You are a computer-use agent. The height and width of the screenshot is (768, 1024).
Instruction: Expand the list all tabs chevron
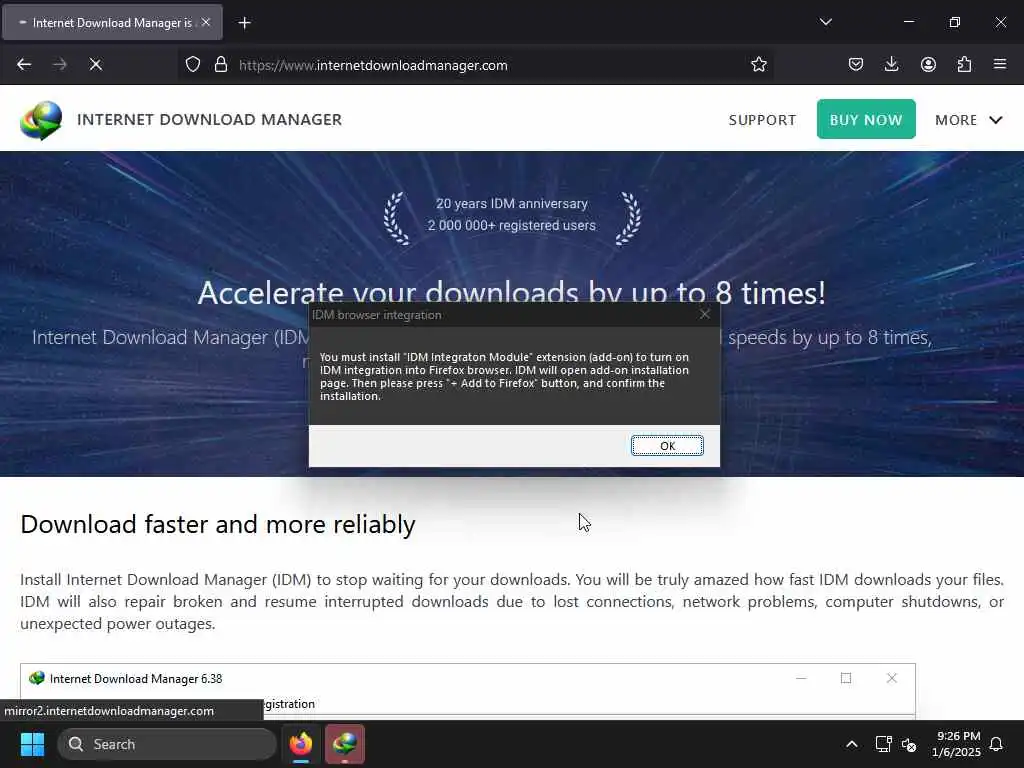(x=825, y=22)
